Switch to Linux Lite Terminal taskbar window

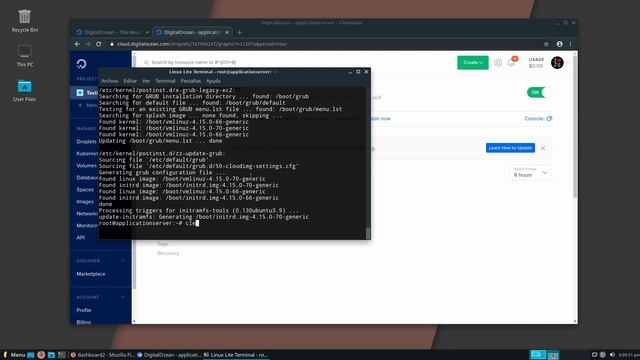tap(236, 355)
